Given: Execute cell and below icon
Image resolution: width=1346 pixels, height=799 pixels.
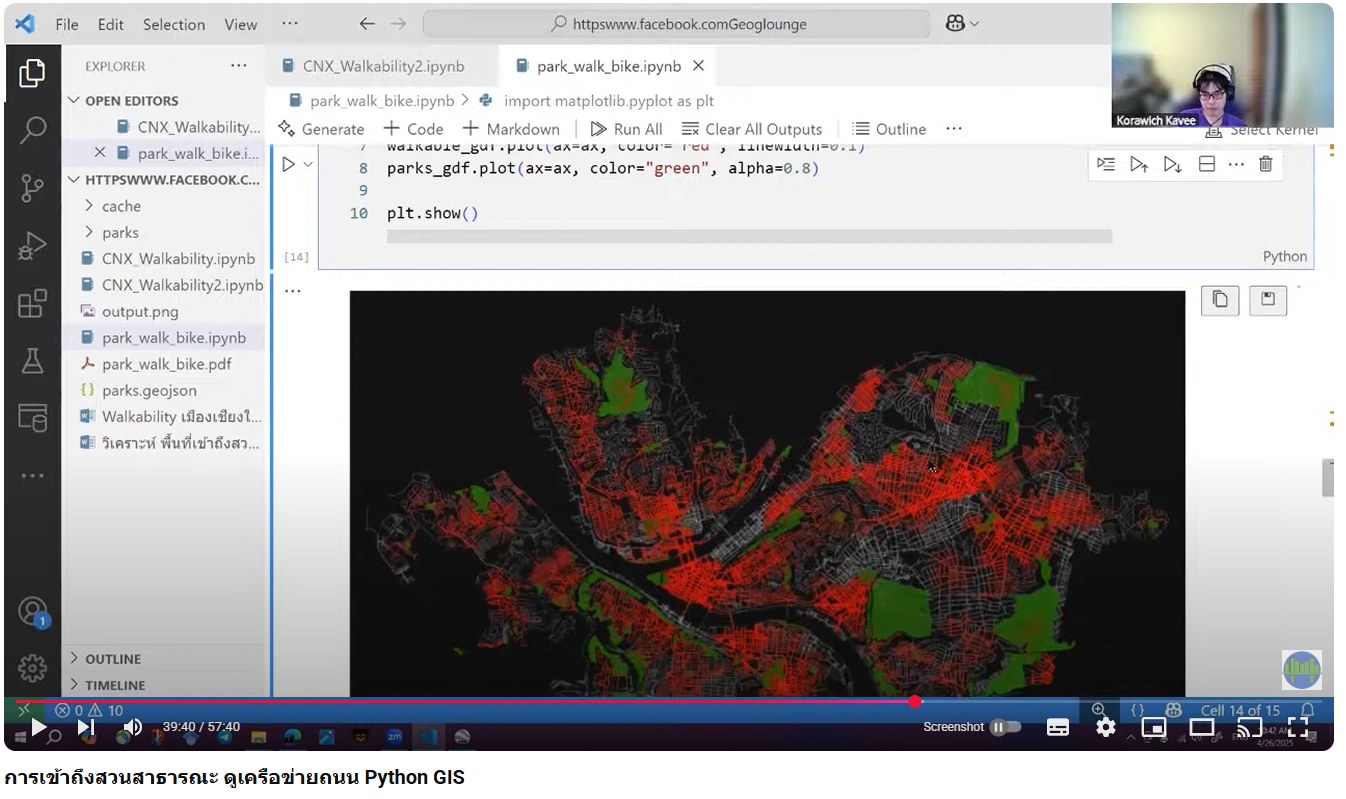Looking at the screenshot, I should (x=1173, y=164).
